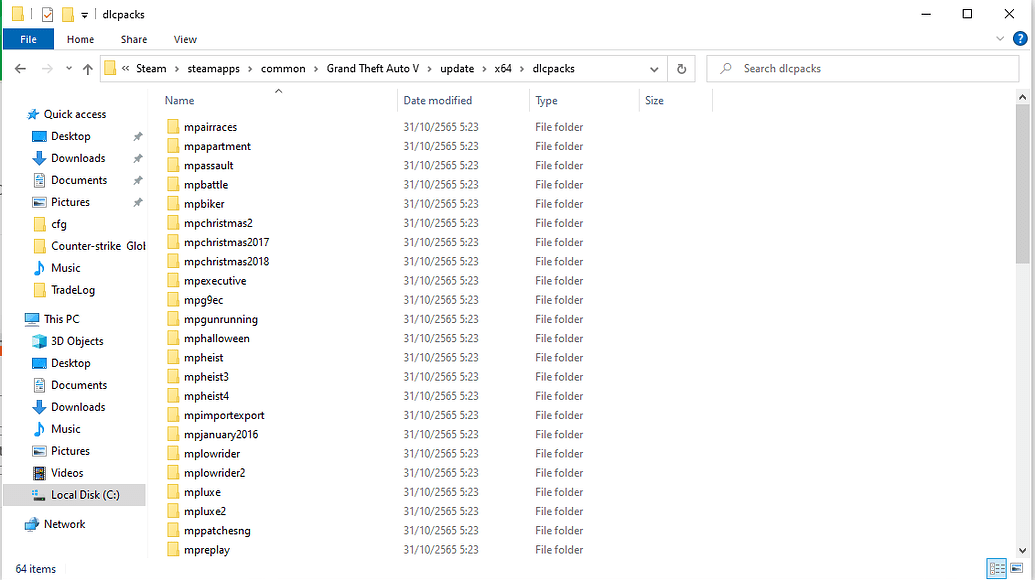The height and width of the screenshot is (580, 1035).
Task: Switch to Large thumbnails view in status bar
Action: [1016, 568]
